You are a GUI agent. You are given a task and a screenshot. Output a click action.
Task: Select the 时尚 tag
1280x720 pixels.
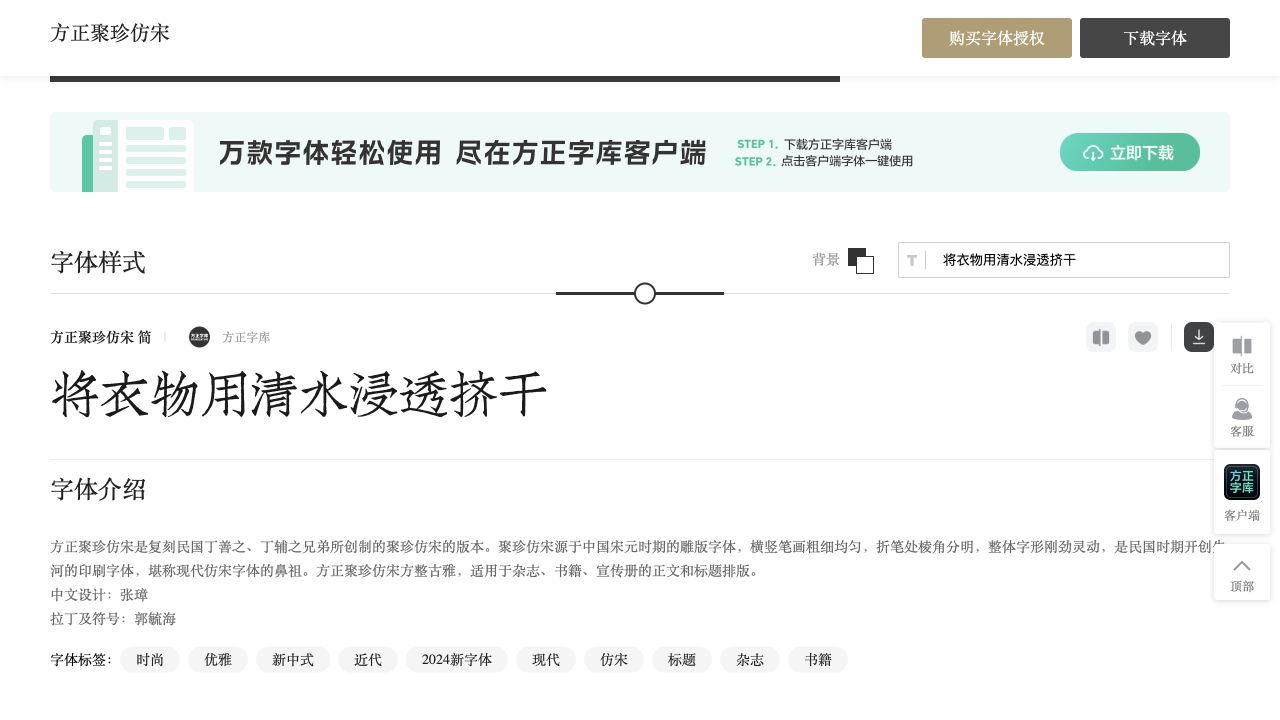150,660
